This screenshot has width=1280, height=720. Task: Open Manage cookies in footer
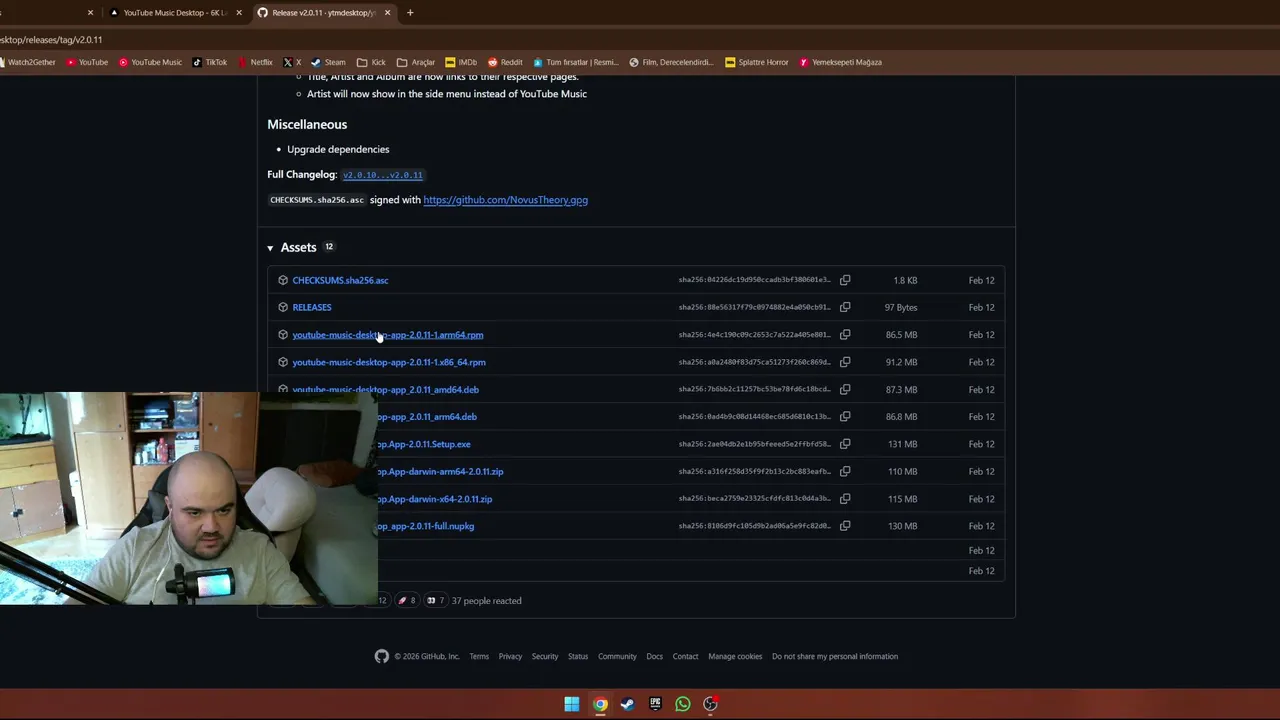(x=735, y=656)
